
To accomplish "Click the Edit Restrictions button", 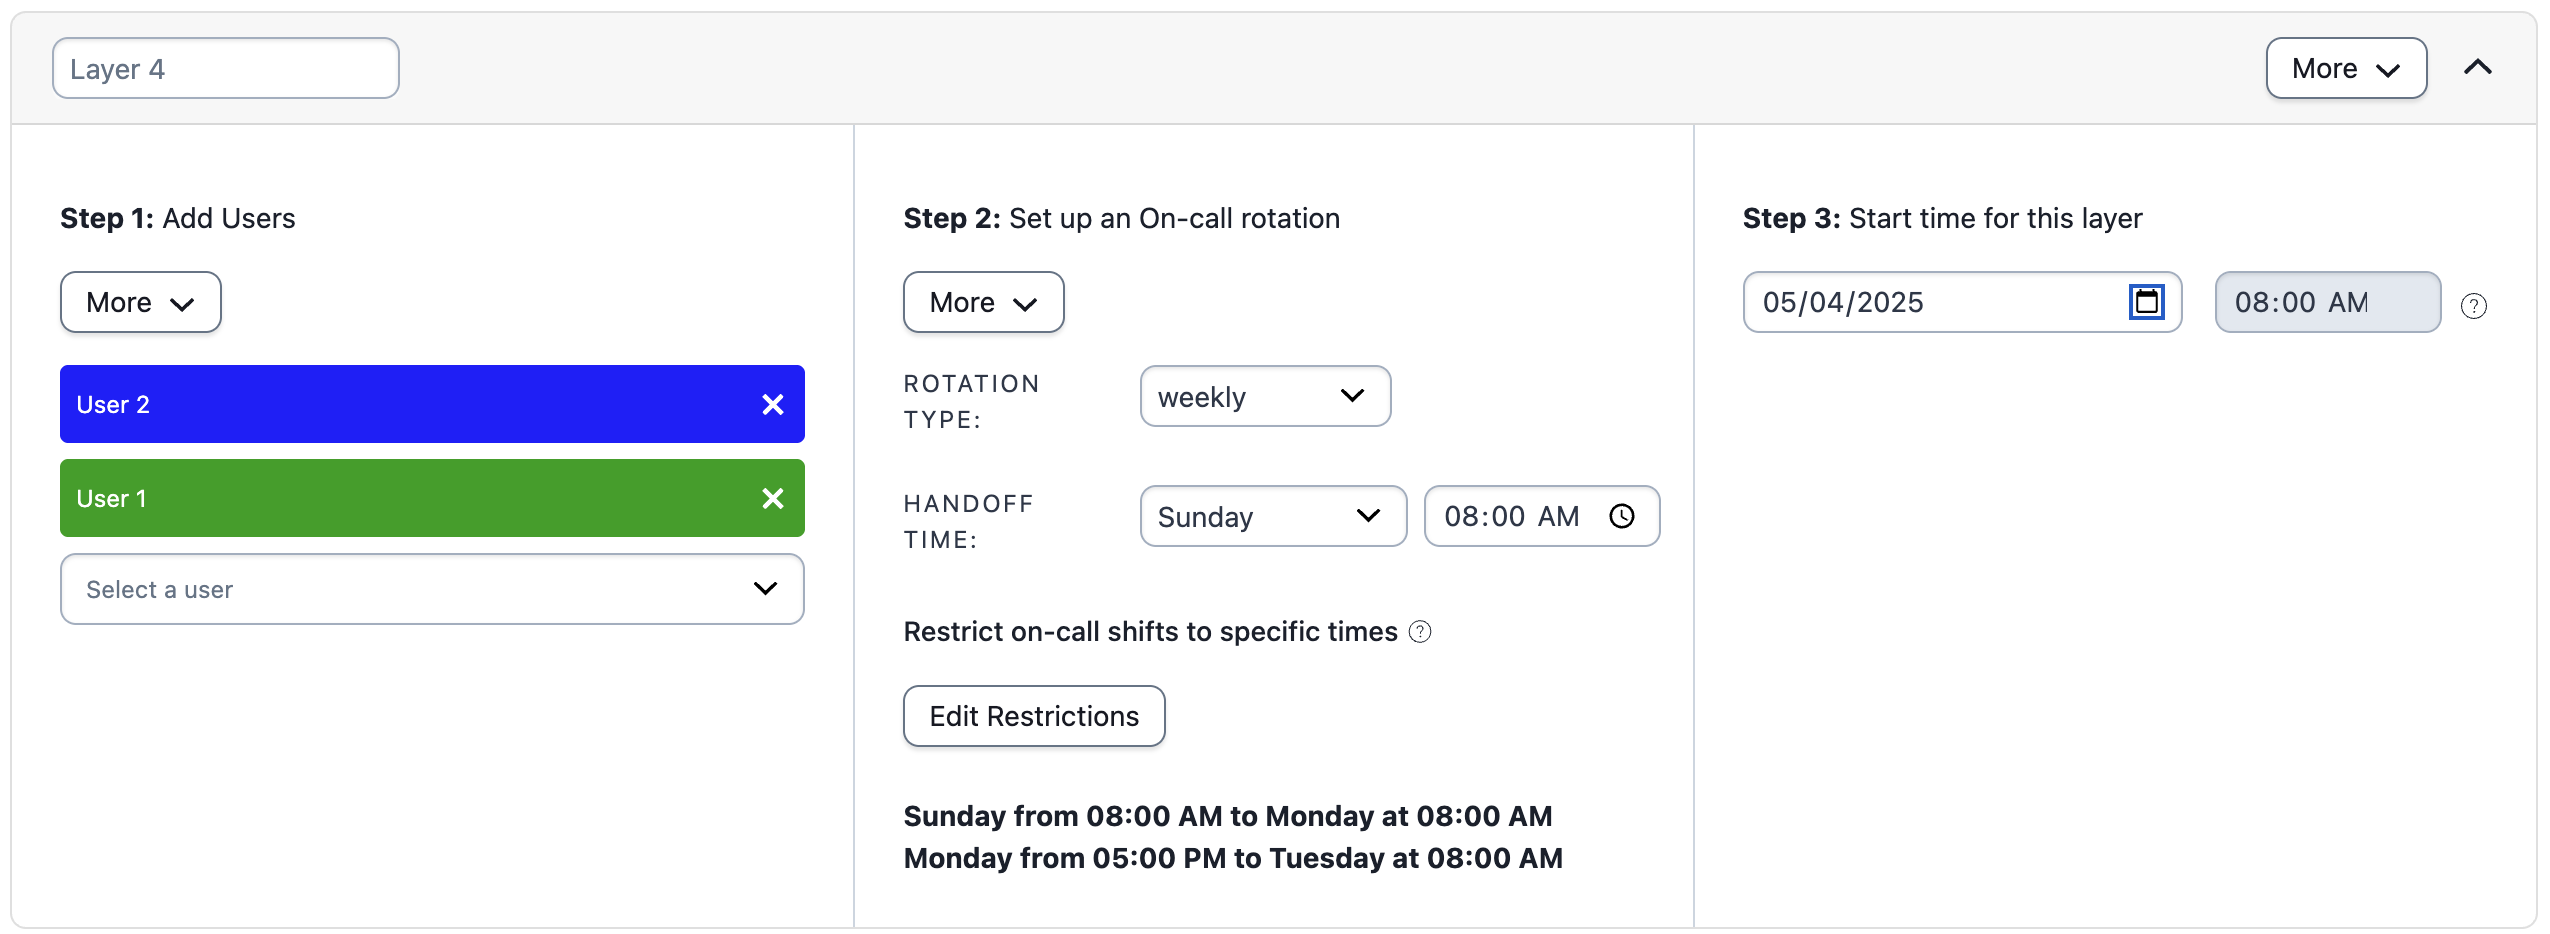I will (x=1033, y=716).
